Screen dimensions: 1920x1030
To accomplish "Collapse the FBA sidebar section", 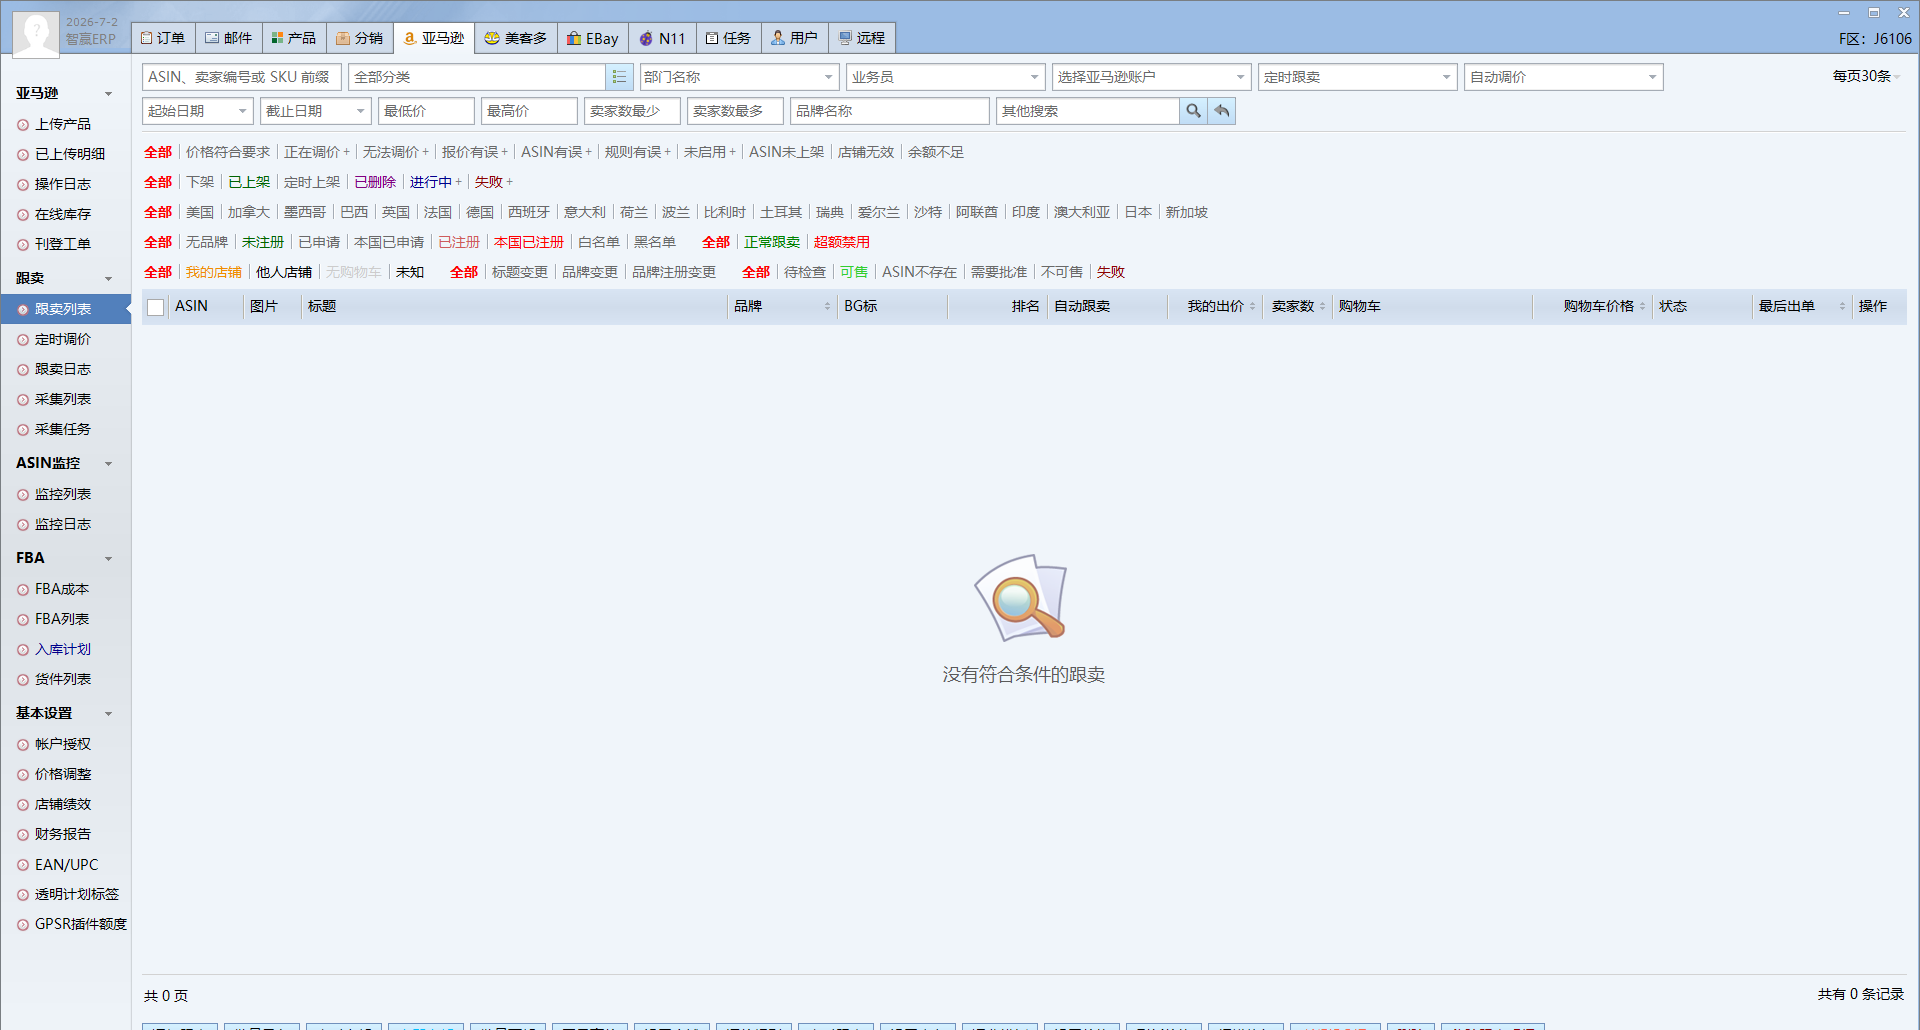I will click(x=108, y=559).
